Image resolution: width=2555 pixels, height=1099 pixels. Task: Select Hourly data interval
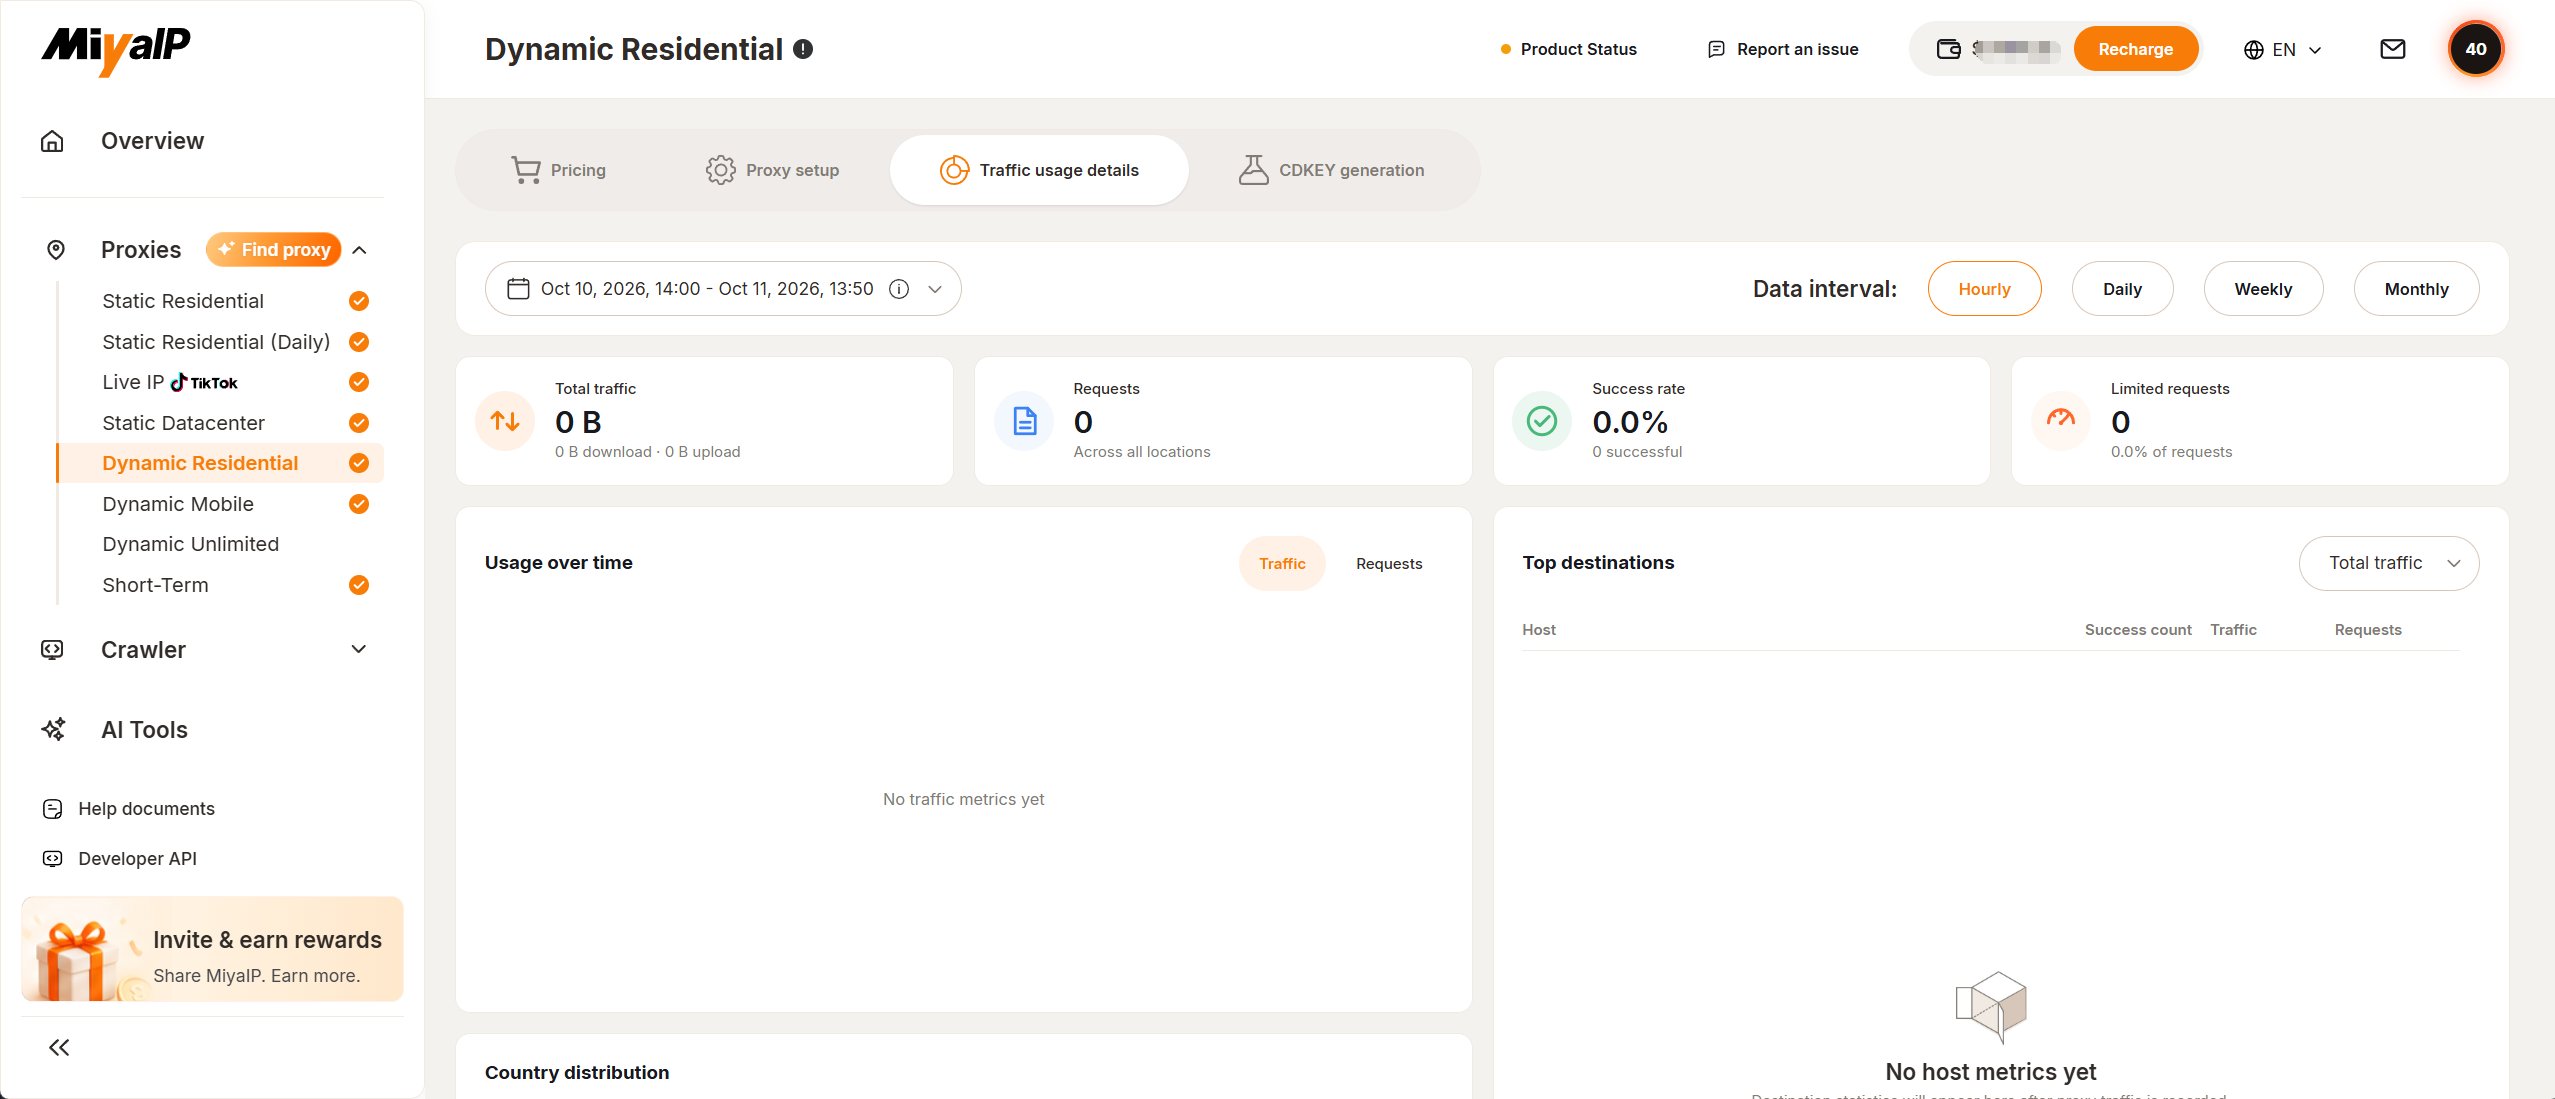click(x=1984, y=289)
